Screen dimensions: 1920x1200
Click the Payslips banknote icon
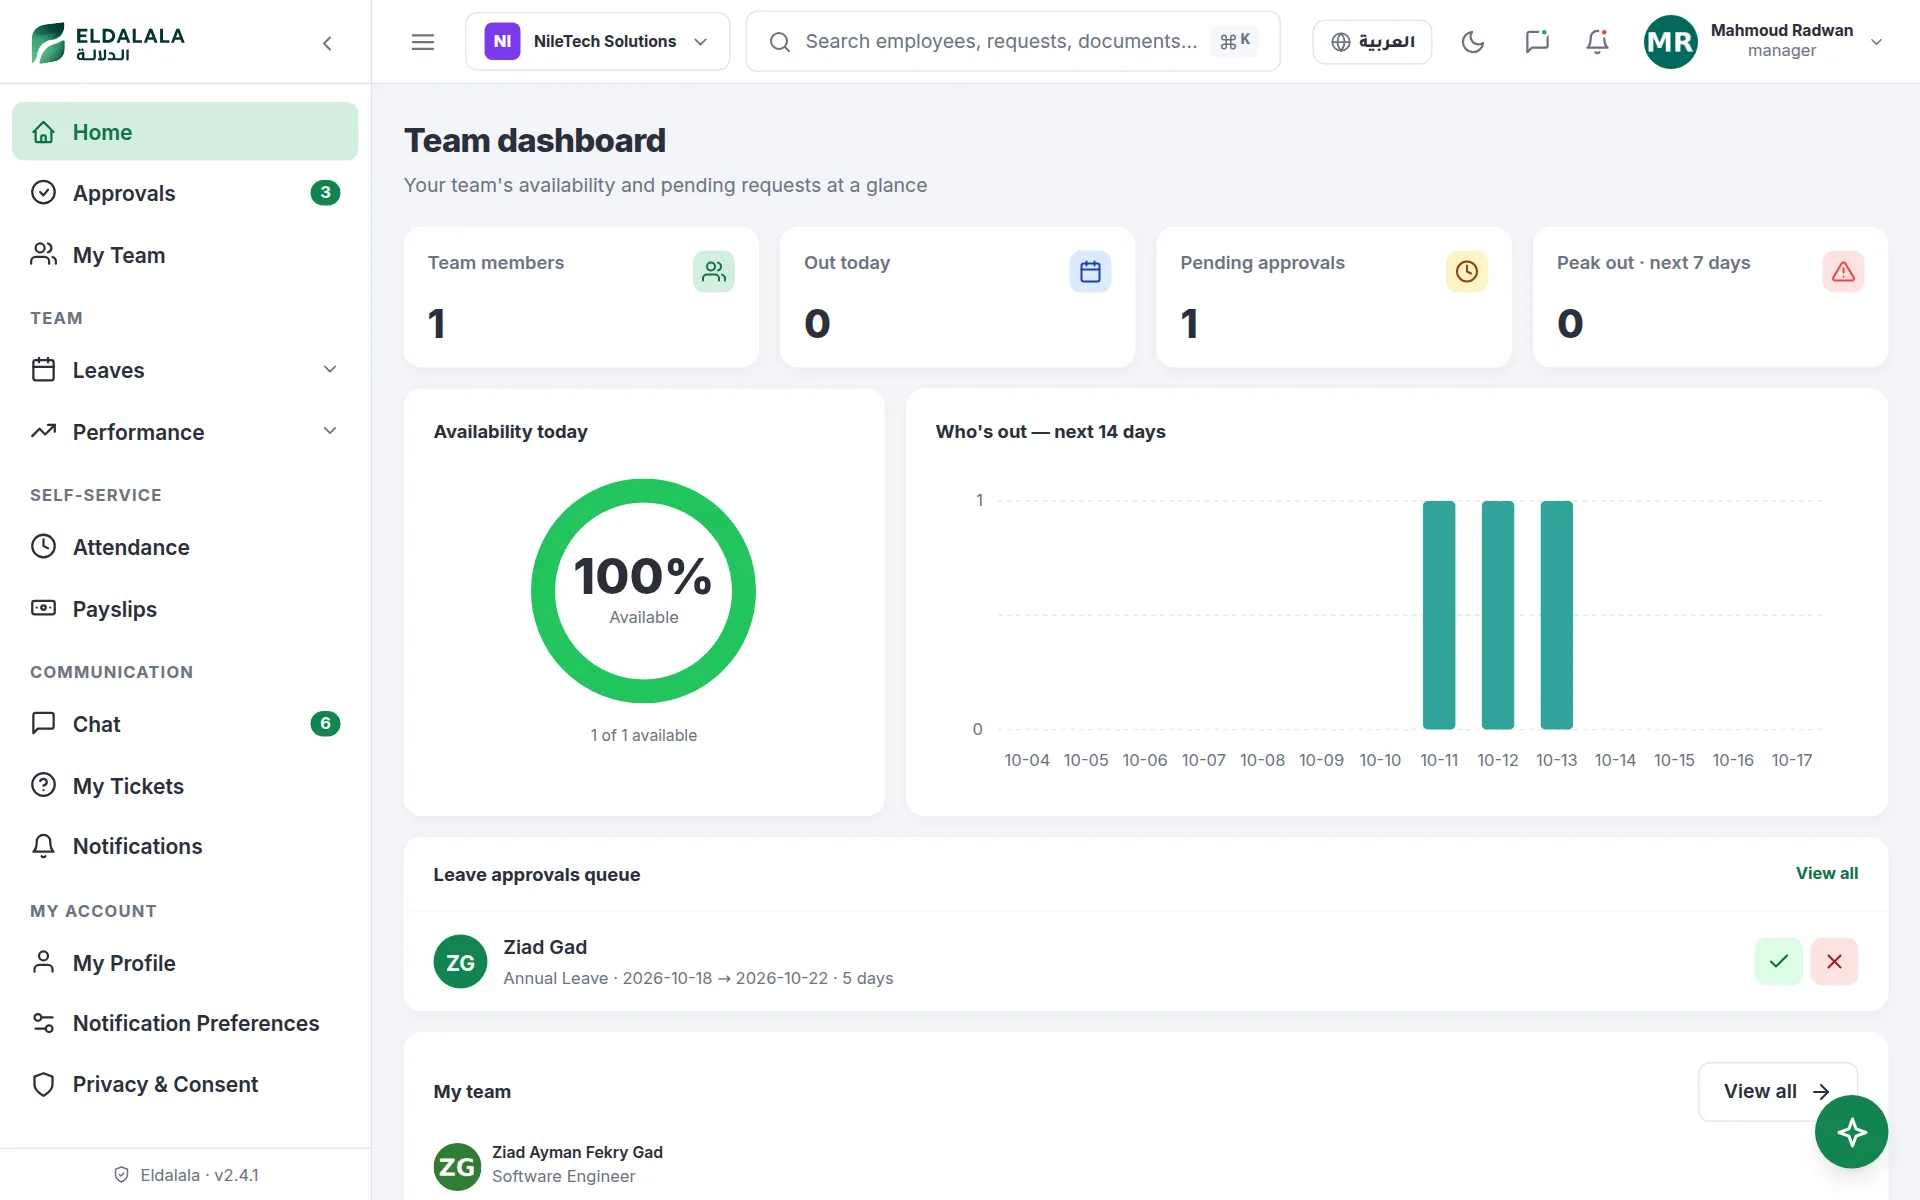[43, 608]
